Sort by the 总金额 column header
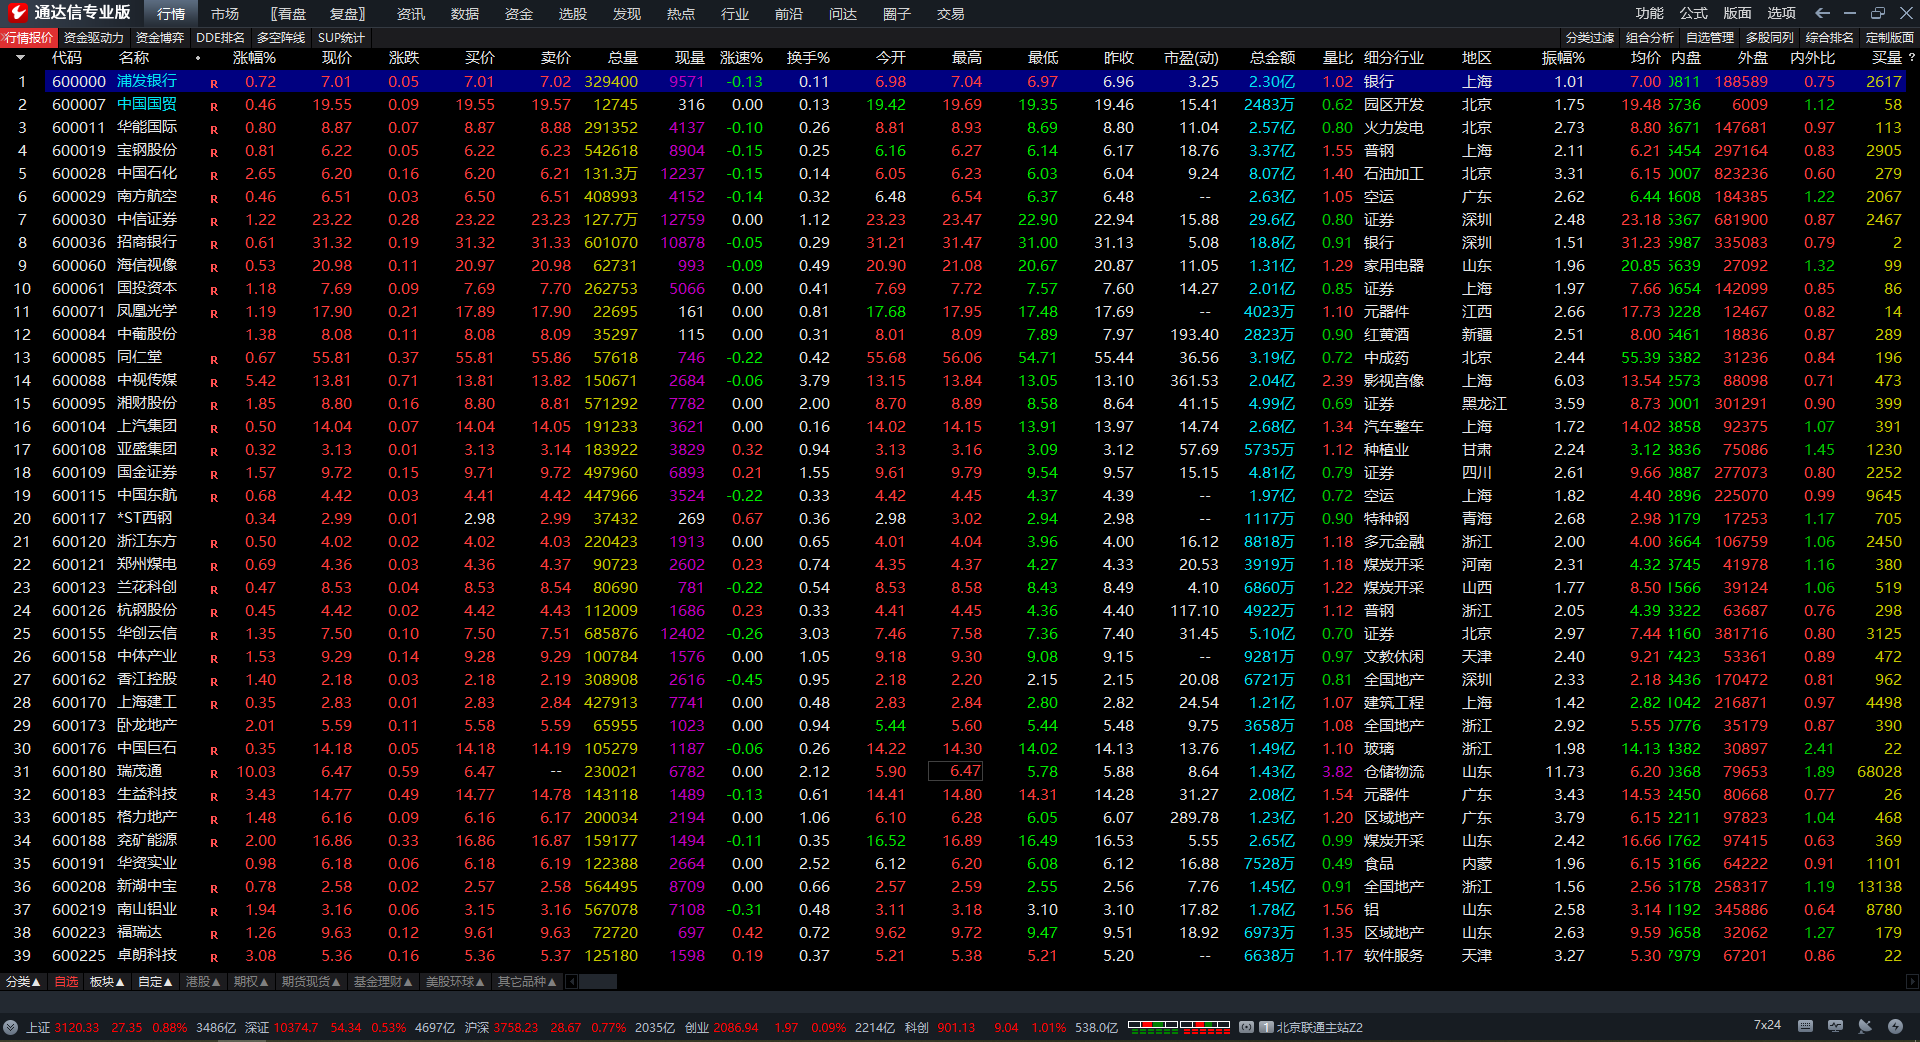This screenshot has width=1920, height=1042. click(x=1272, y=58)
